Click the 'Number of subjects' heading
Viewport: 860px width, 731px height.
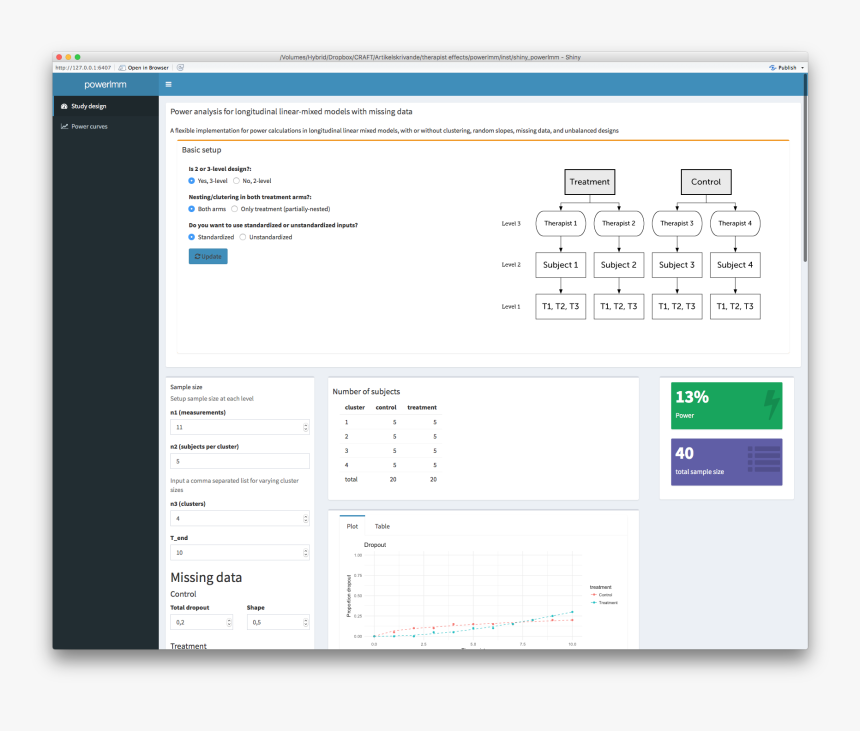click(366, 392)
